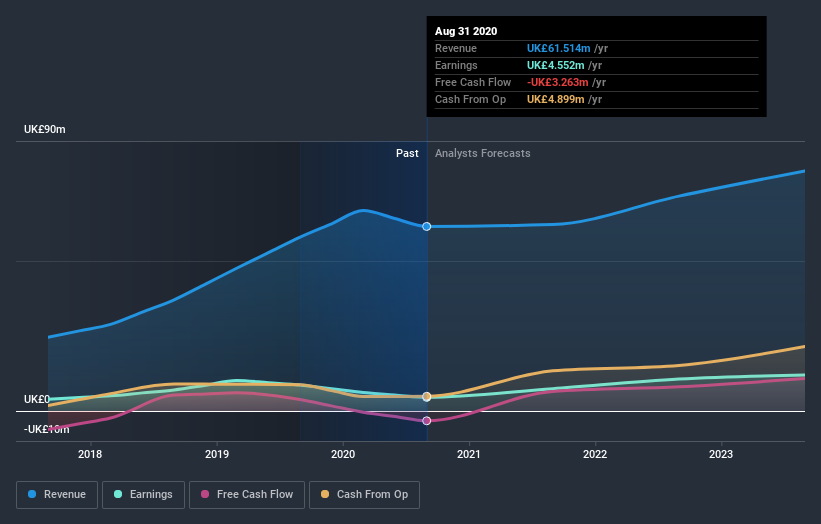Click the Past section label

coord(407,153)
